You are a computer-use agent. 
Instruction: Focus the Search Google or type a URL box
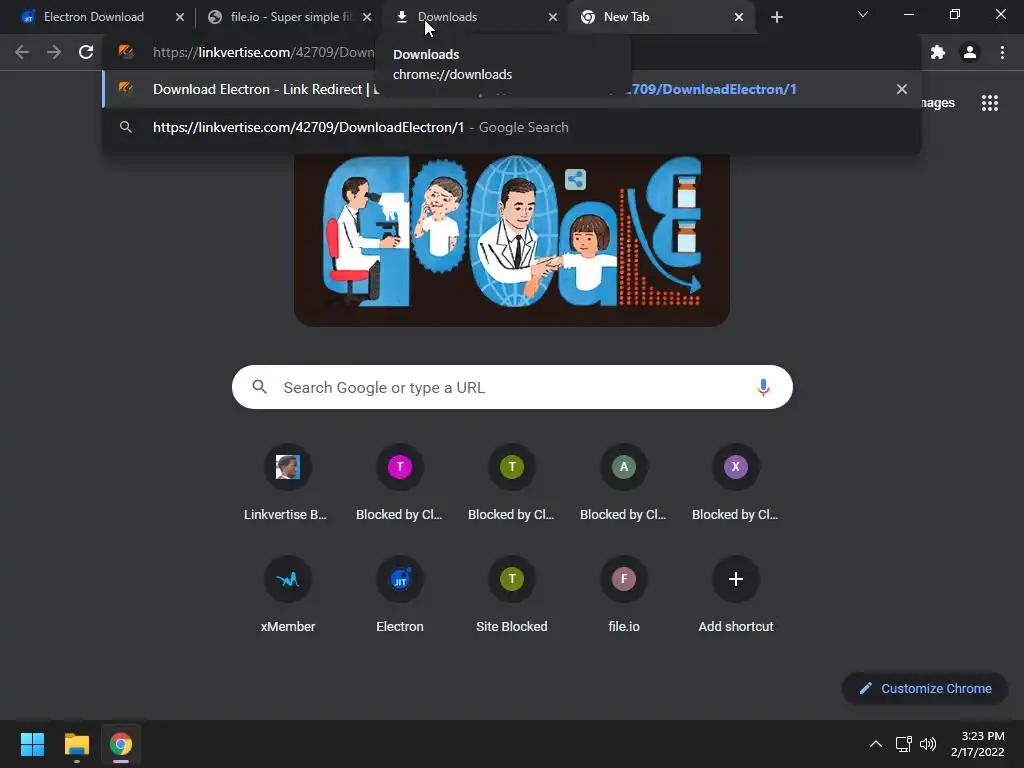(x=512, y=387)
